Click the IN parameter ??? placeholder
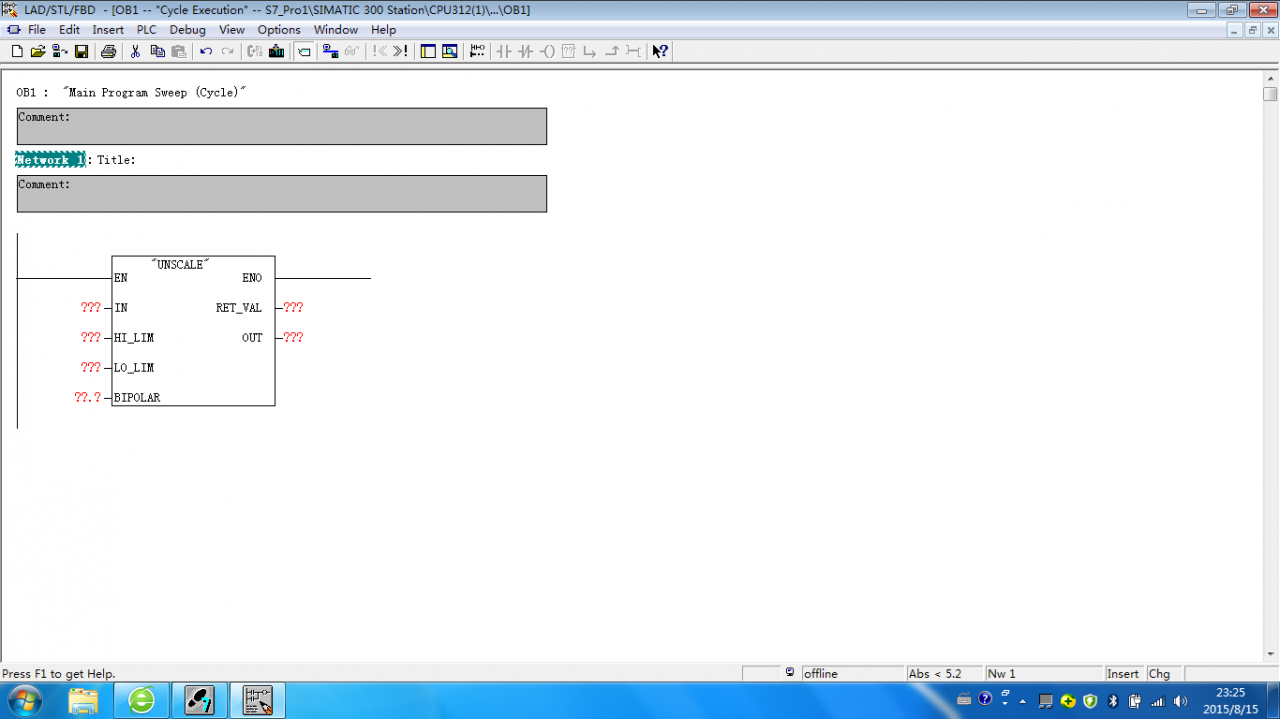 click(91, 308)
